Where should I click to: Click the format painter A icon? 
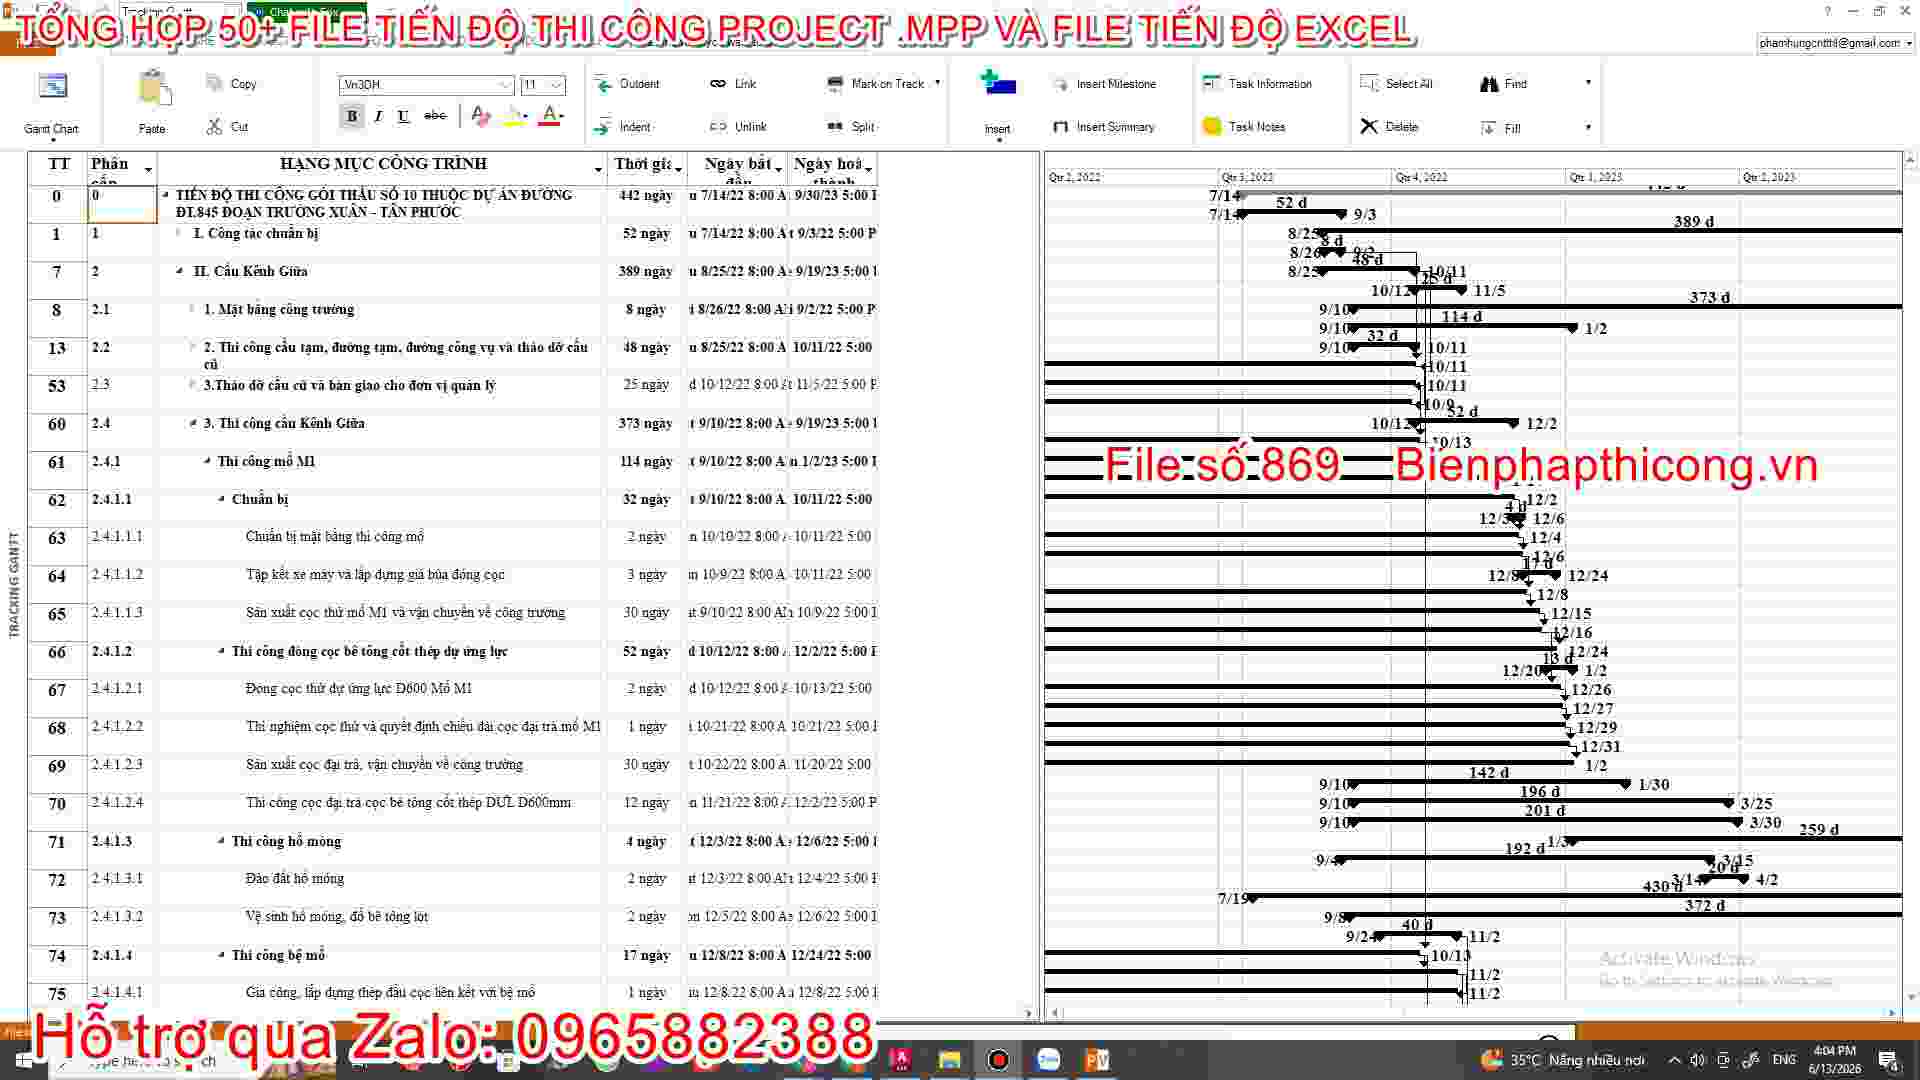click(x=480, y=116)
